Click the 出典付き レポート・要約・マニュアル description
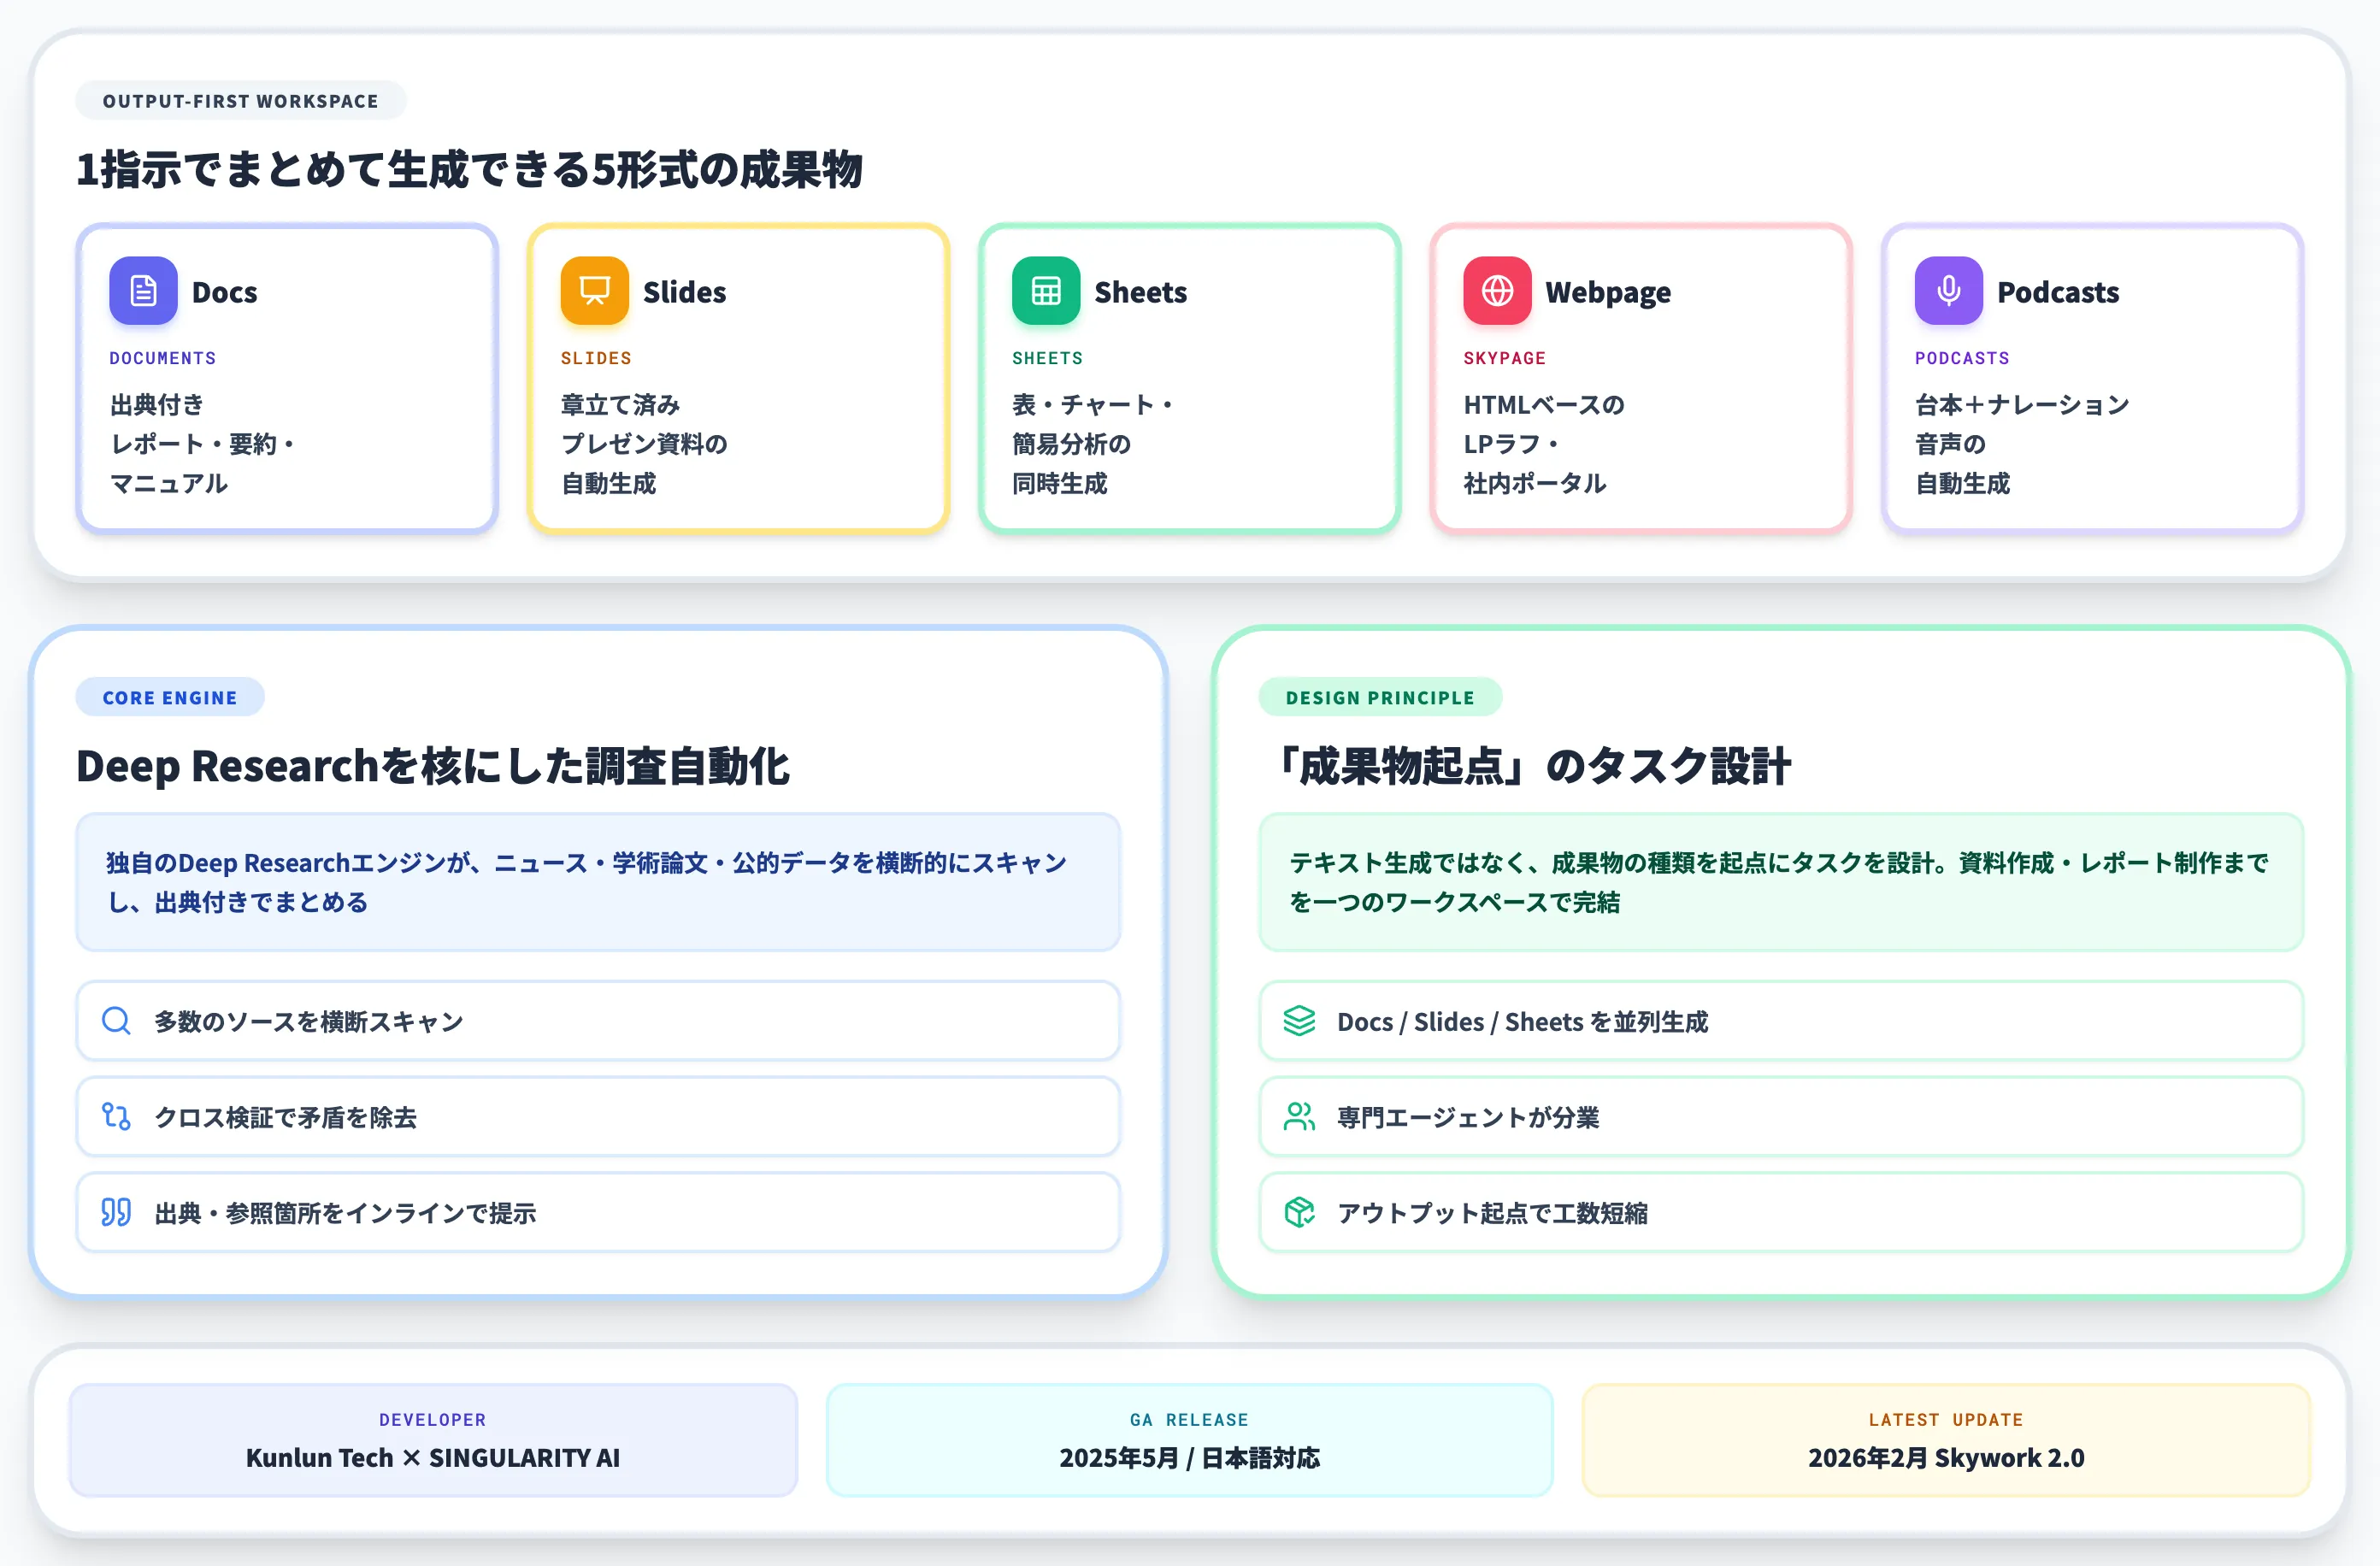 tap(203, 444)
